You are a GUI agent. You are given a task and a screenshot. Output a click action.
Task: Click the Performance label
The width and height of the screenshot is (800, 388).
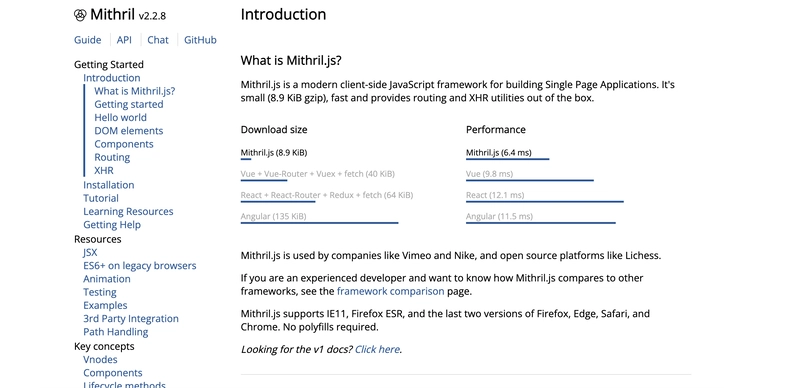point(495,130)
